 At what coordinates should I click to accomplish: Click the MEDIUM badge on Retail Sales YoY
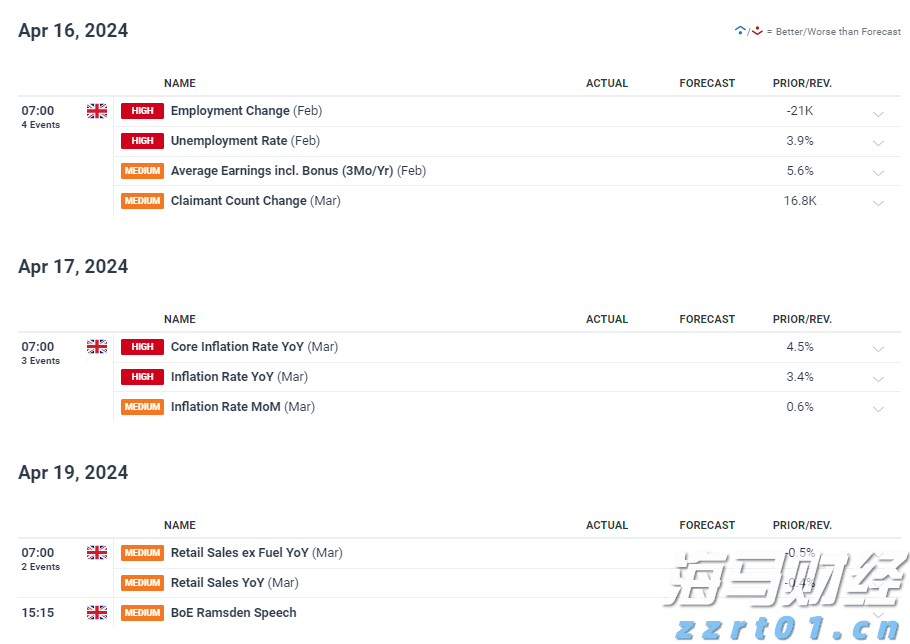(142, 582)
